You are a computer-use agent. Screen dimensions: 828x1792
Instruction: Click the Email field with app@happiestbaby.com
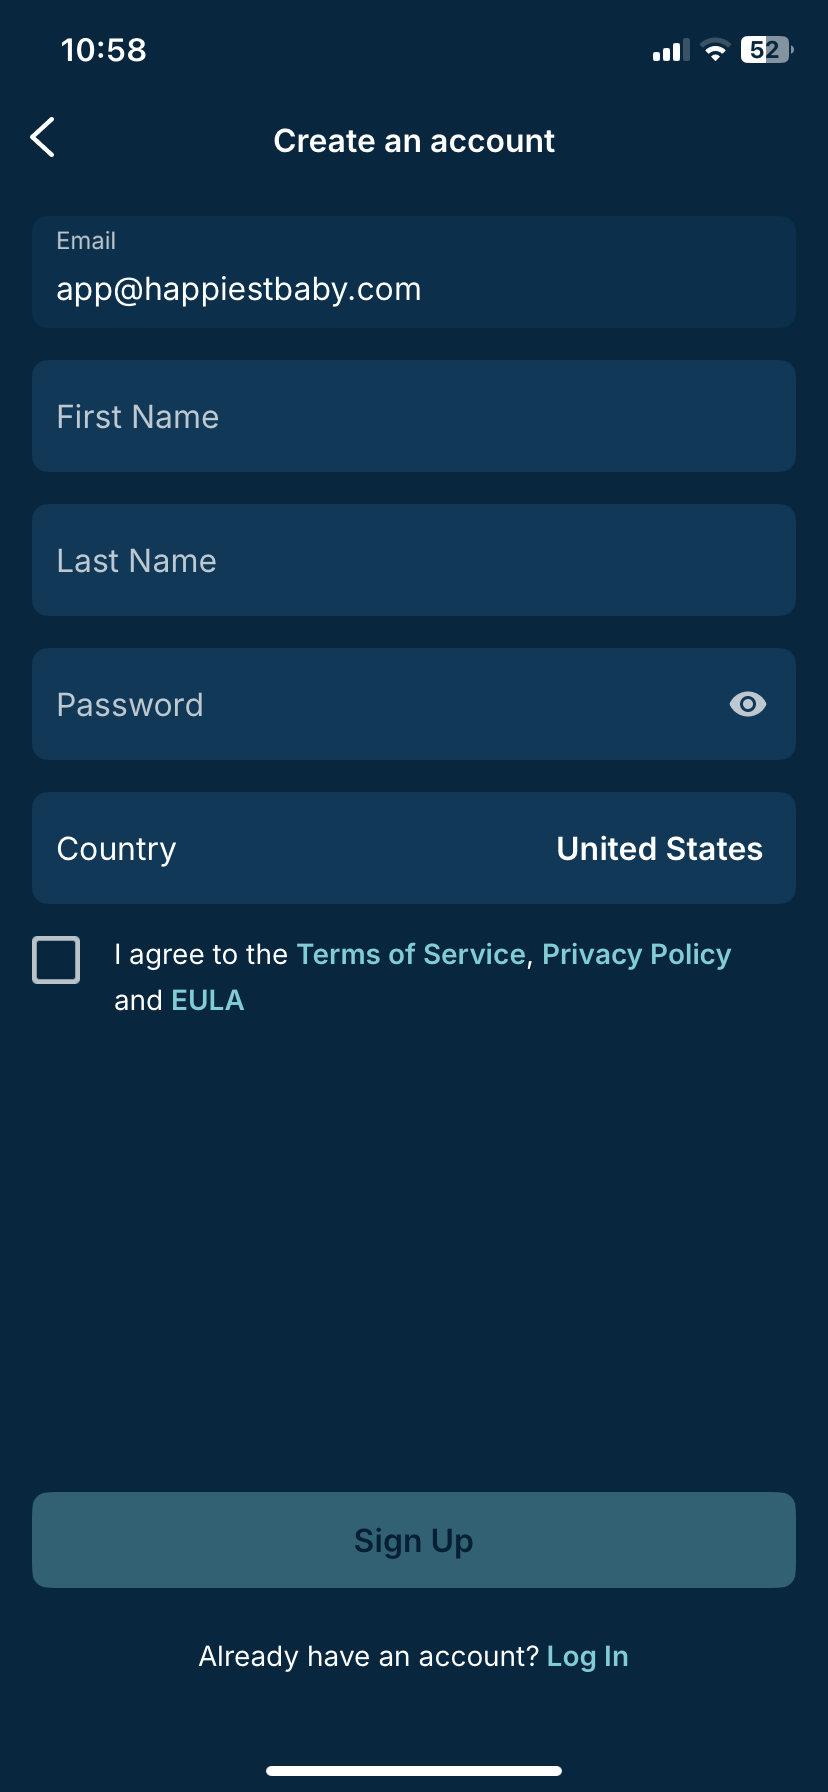pos(413,273)
